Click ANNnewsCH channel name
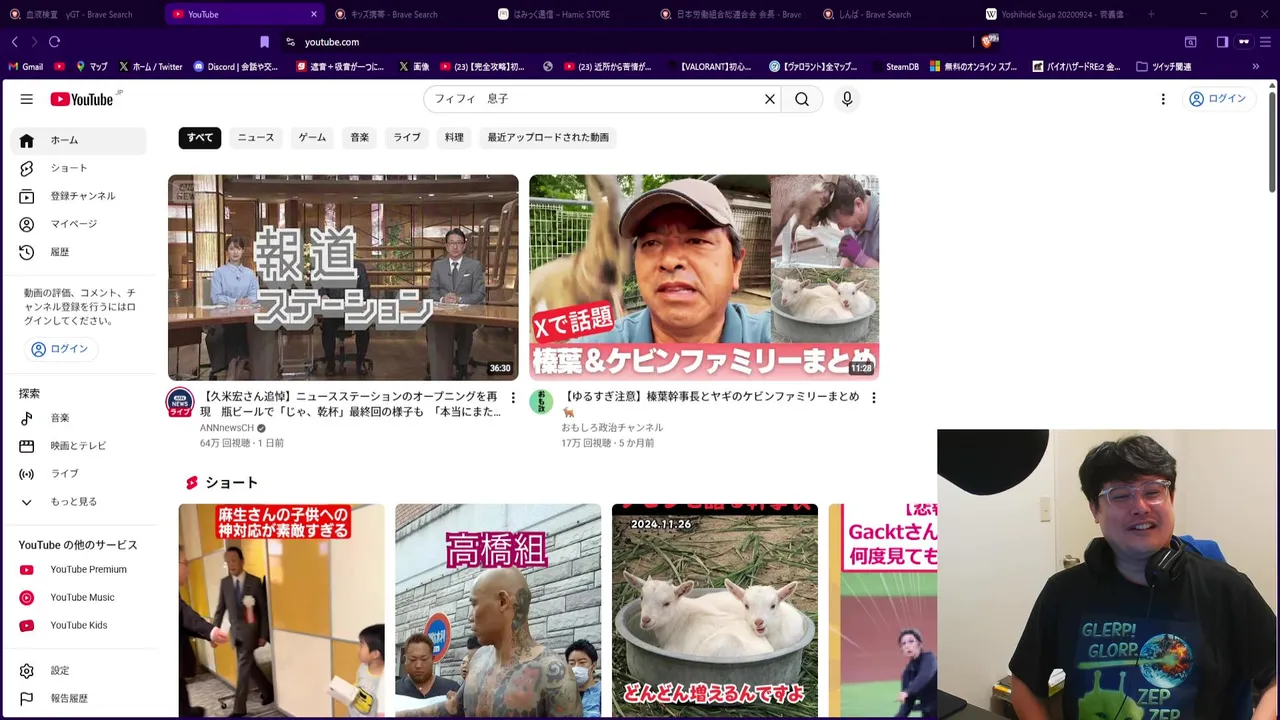1280x720 pixels. [x=227, y=428]
